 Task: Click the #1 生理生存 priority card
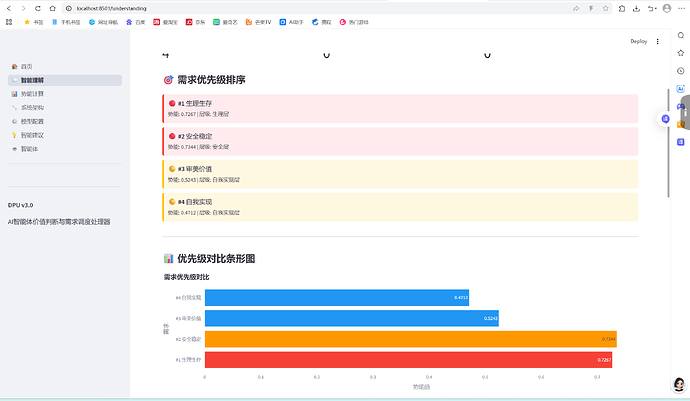(400, 108)
